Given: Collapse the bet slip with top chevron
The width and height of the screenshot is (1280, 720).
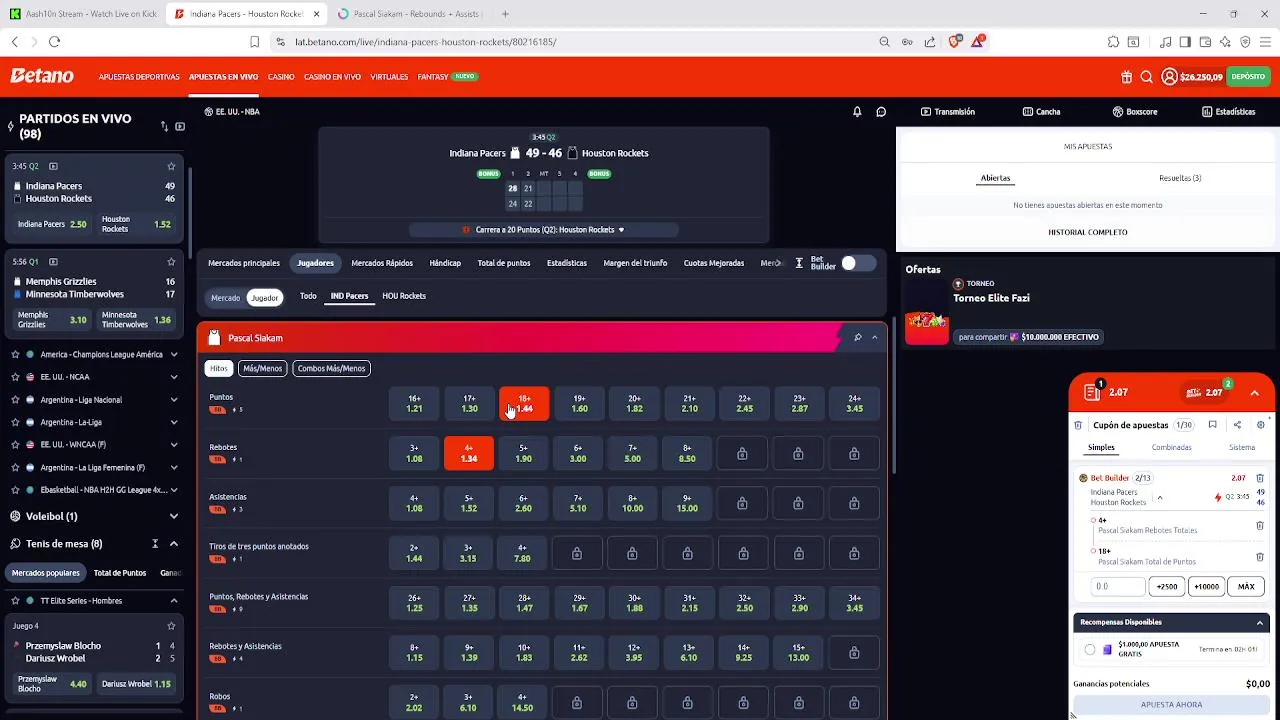Looking at the screenshot, I should [1254, 393].
